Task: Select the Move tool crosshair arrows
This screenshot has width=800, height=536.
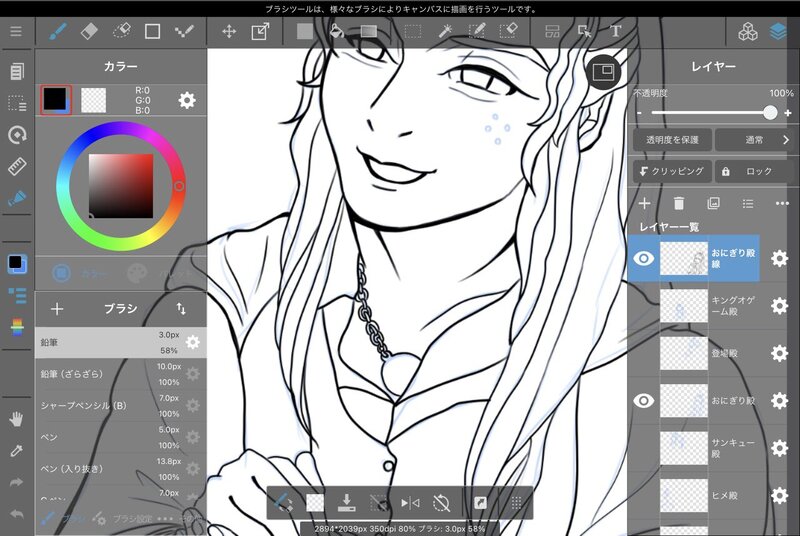Action: point(229,31)
